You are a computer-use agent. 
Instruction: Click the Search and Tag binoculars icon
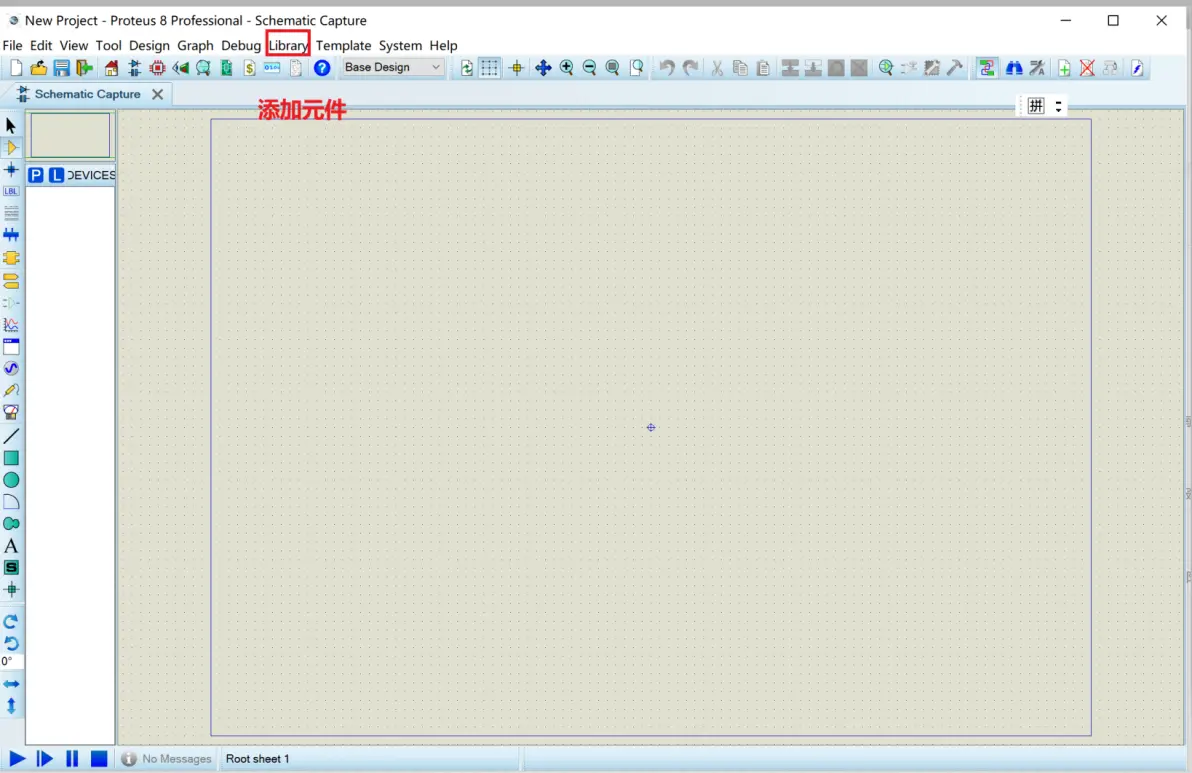tap(1014, 68)
